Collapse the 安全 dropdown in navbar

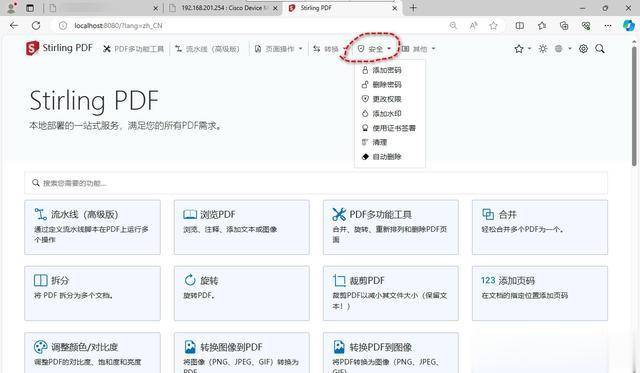click(x=374, y=49)
